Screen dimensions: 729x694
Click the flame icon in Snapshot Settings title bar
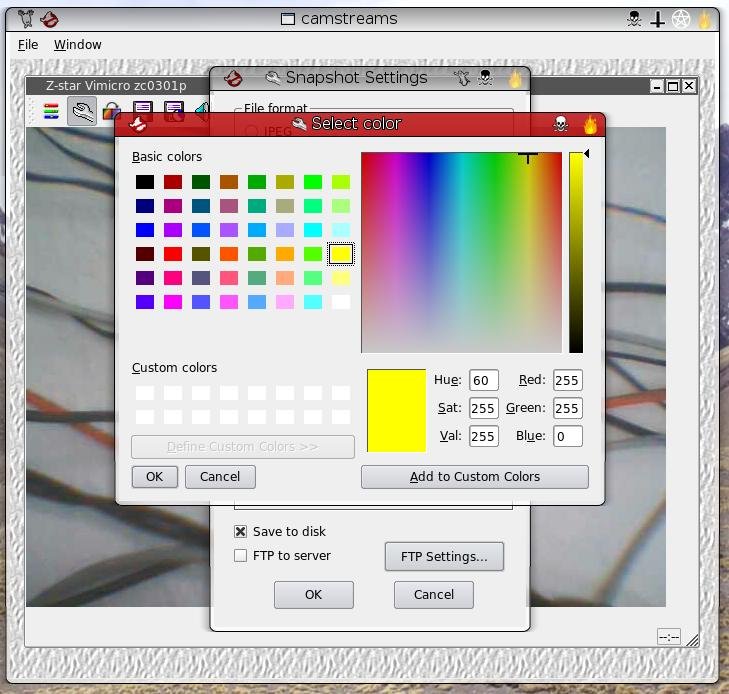(515, 78)
